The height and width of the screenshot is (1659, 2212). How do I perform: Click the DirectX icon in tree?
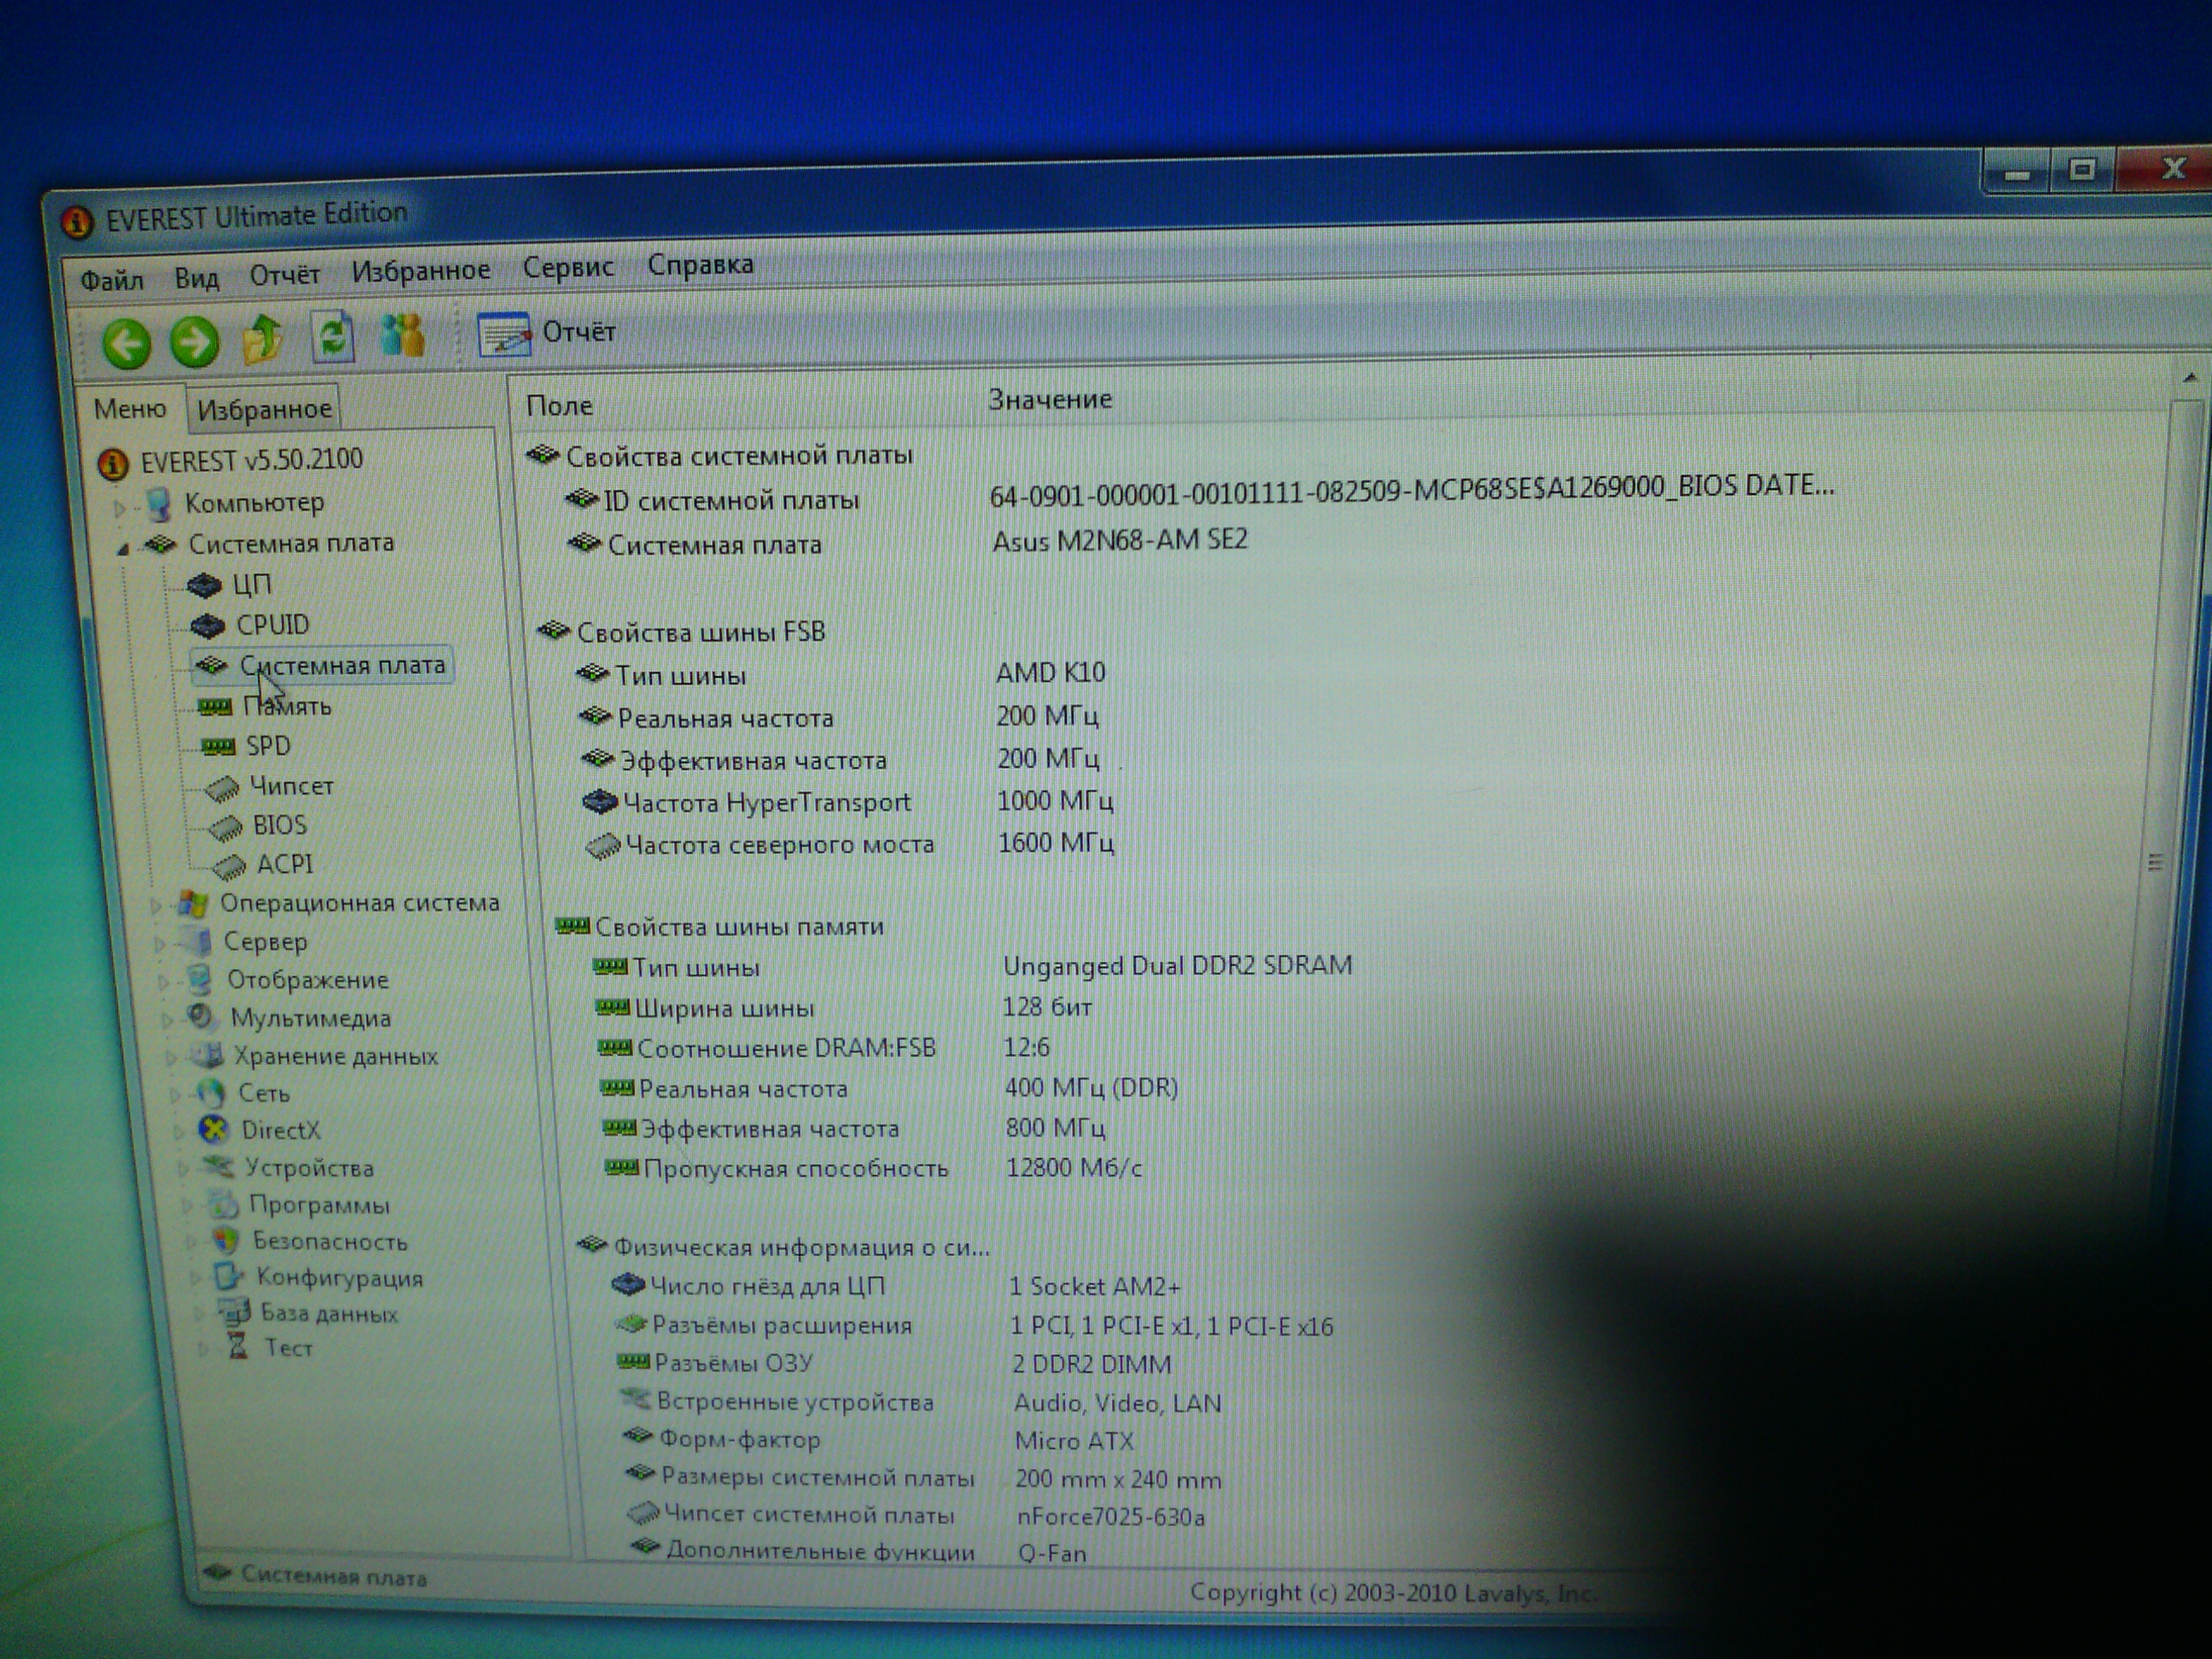pyautogui.click(x=213, y=1130)
